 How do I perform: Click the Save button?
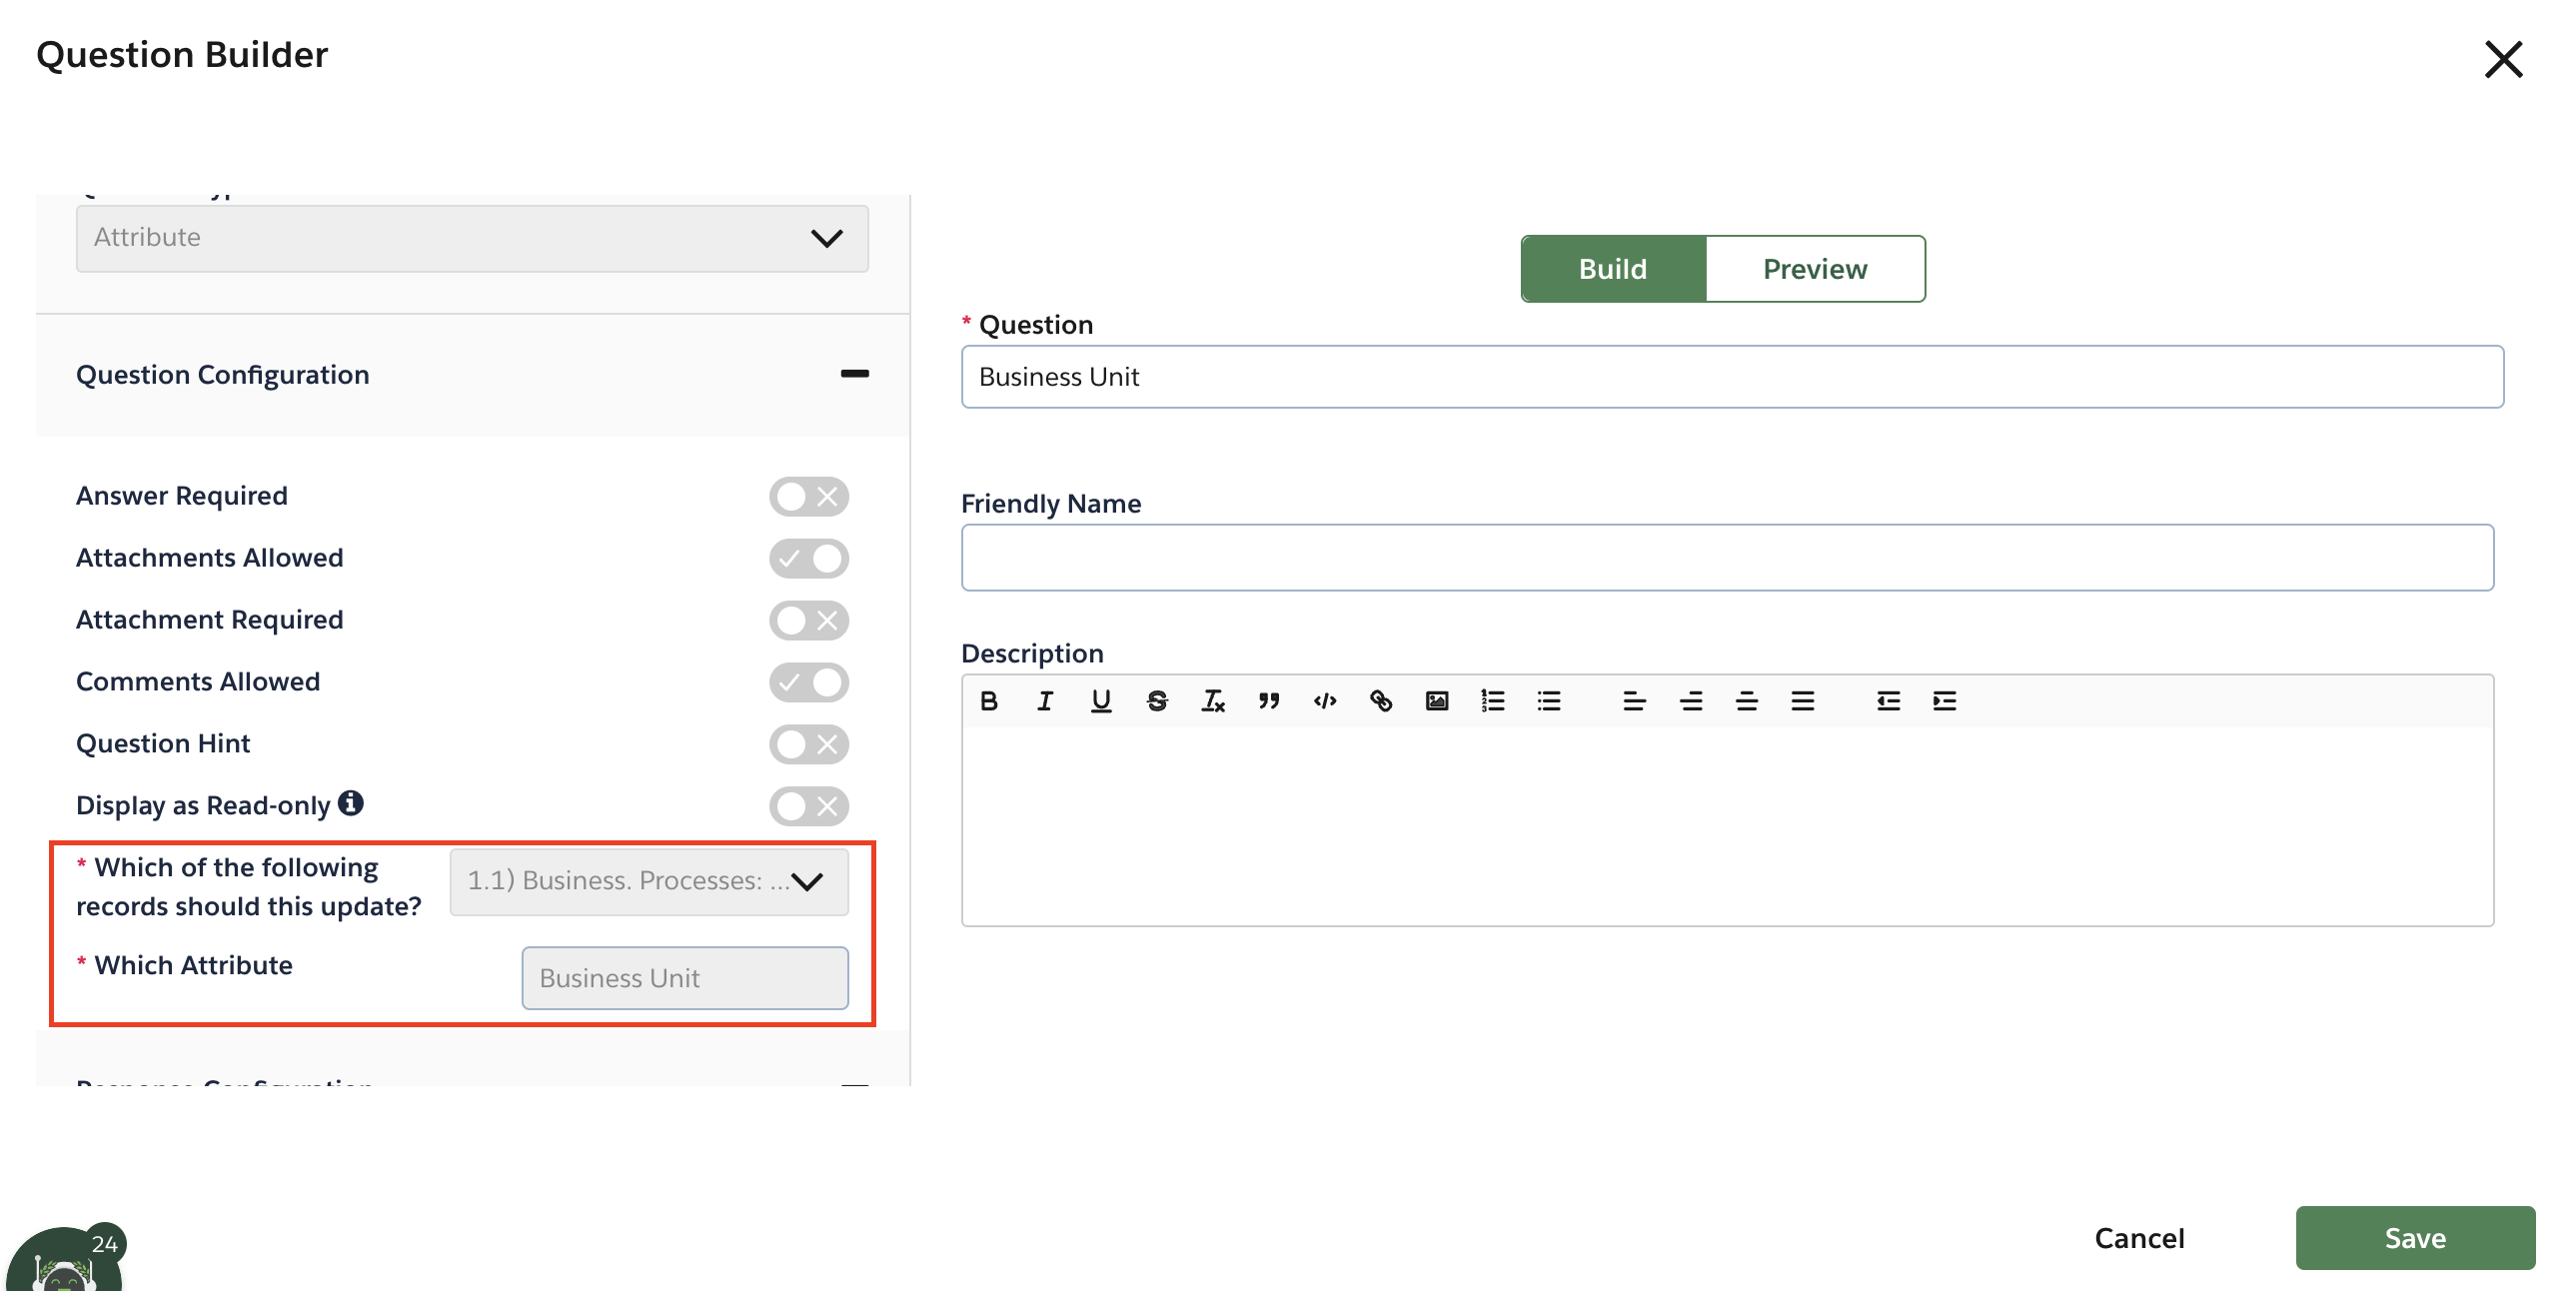click(2415, 1237)
